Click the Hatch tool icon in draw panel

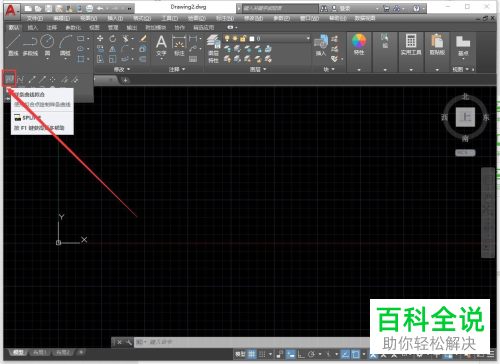point(81,59)
